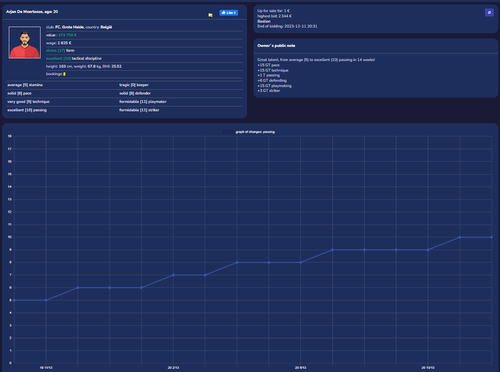
Task: Select the 'solid [8] defender' skill
Action: pyautogui.click(x=135, y=93)
